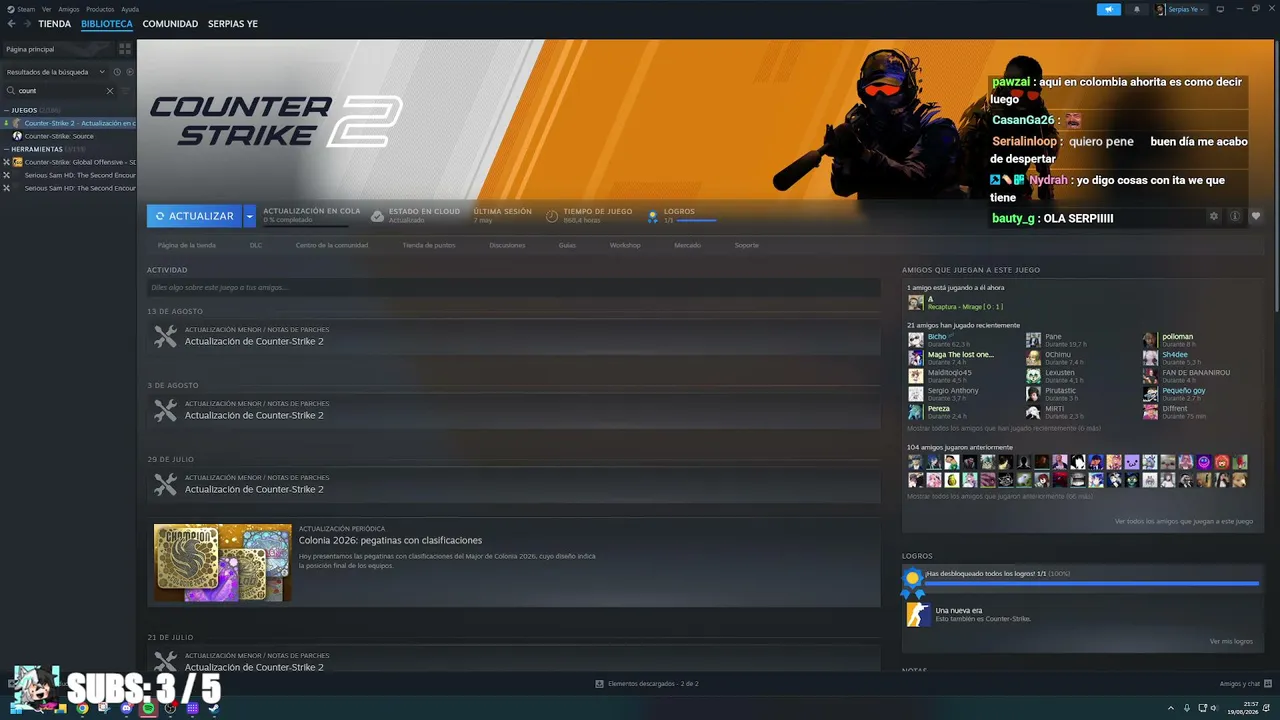Open 'Página de la tienda' link

tap(187, 245)
